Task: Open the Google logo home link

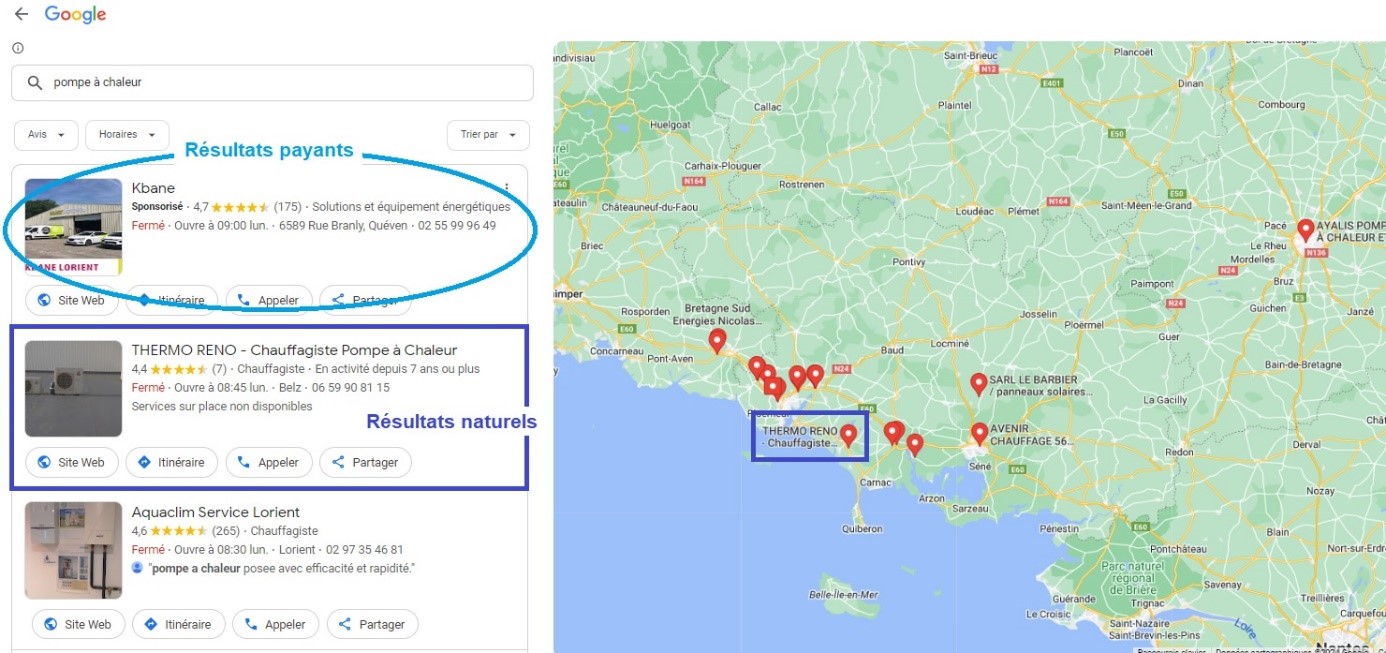Action: 75,15
